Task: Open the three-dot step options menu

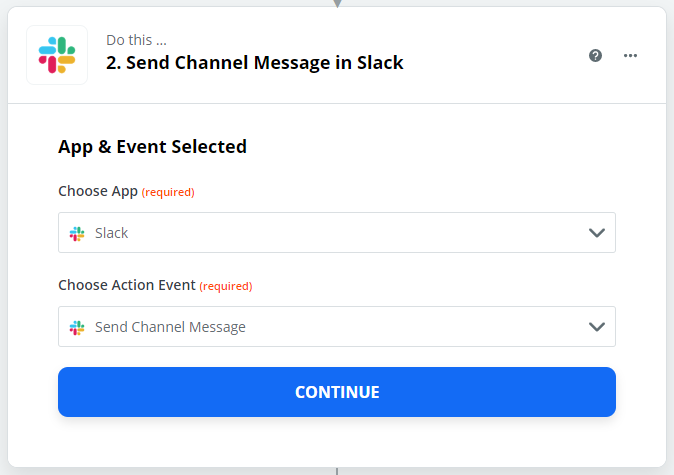Action: click(x=631, y=55)
